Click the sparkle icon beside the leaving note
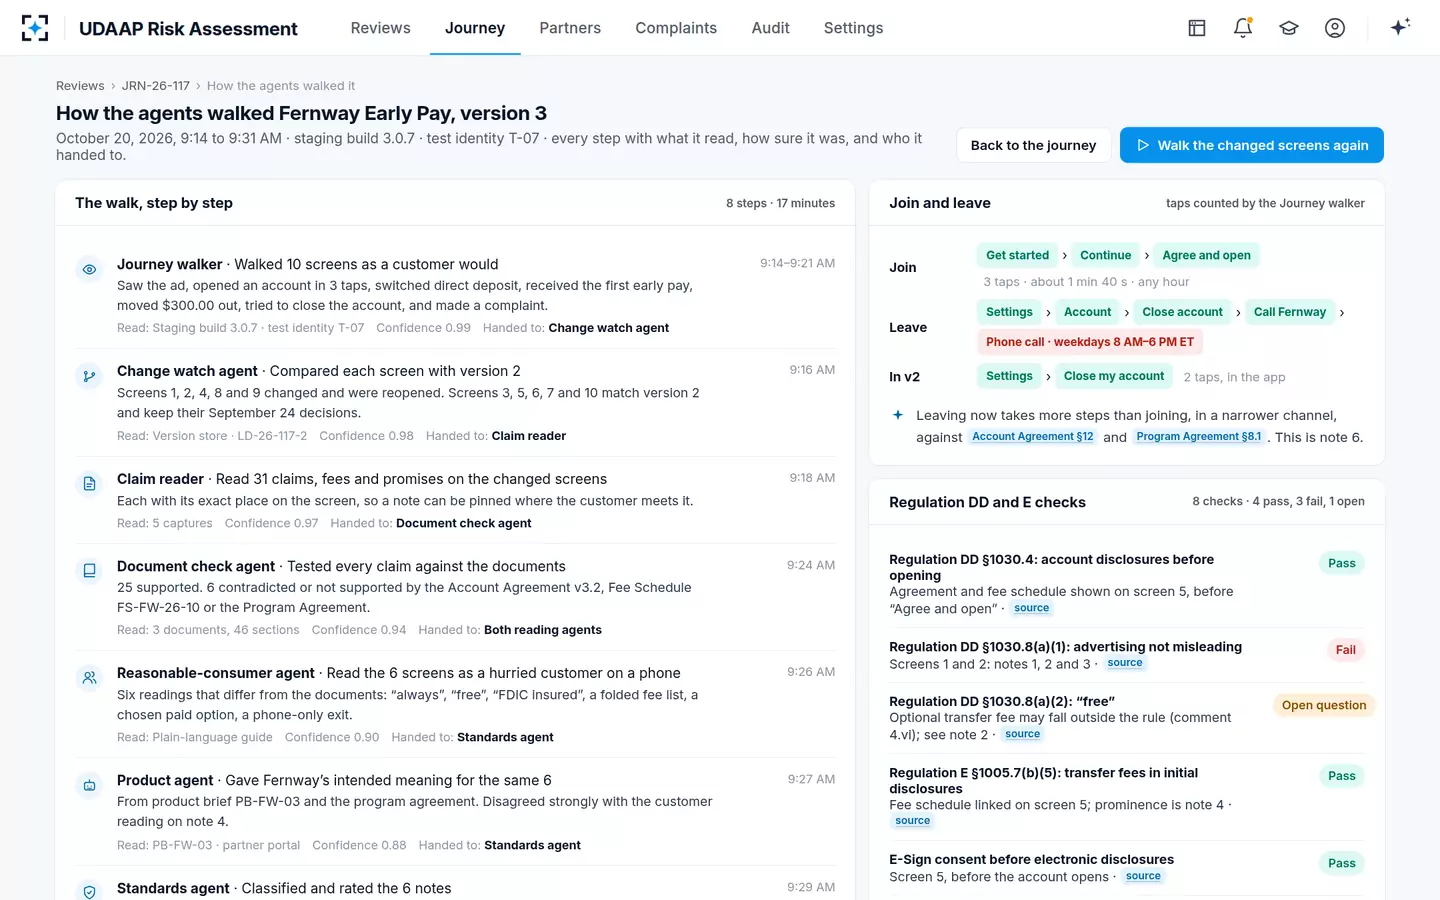 pyautogui.click(x=898, y=415)
